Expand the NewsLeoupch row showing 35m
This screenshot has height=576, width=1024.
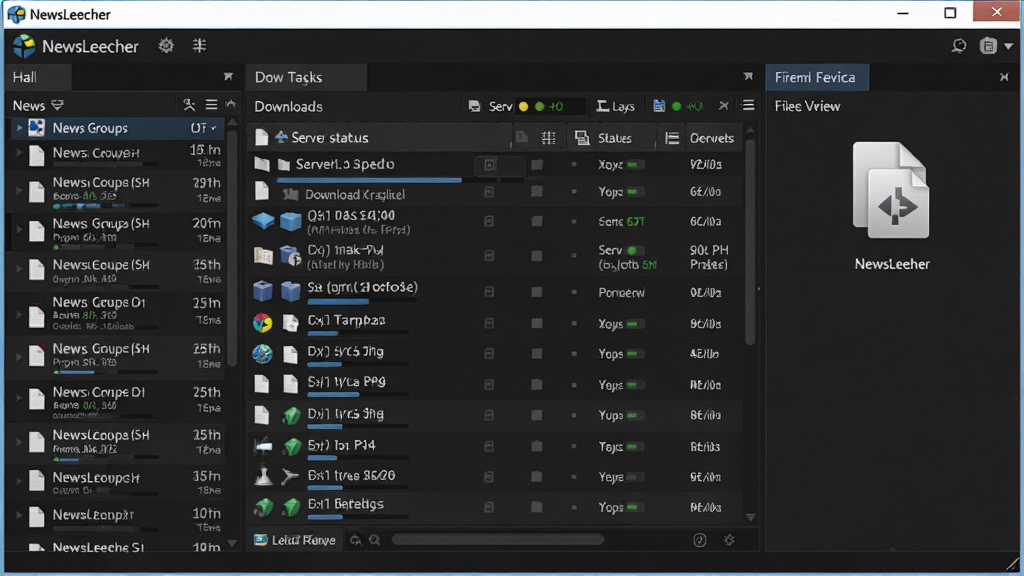[x=19, y=481]
